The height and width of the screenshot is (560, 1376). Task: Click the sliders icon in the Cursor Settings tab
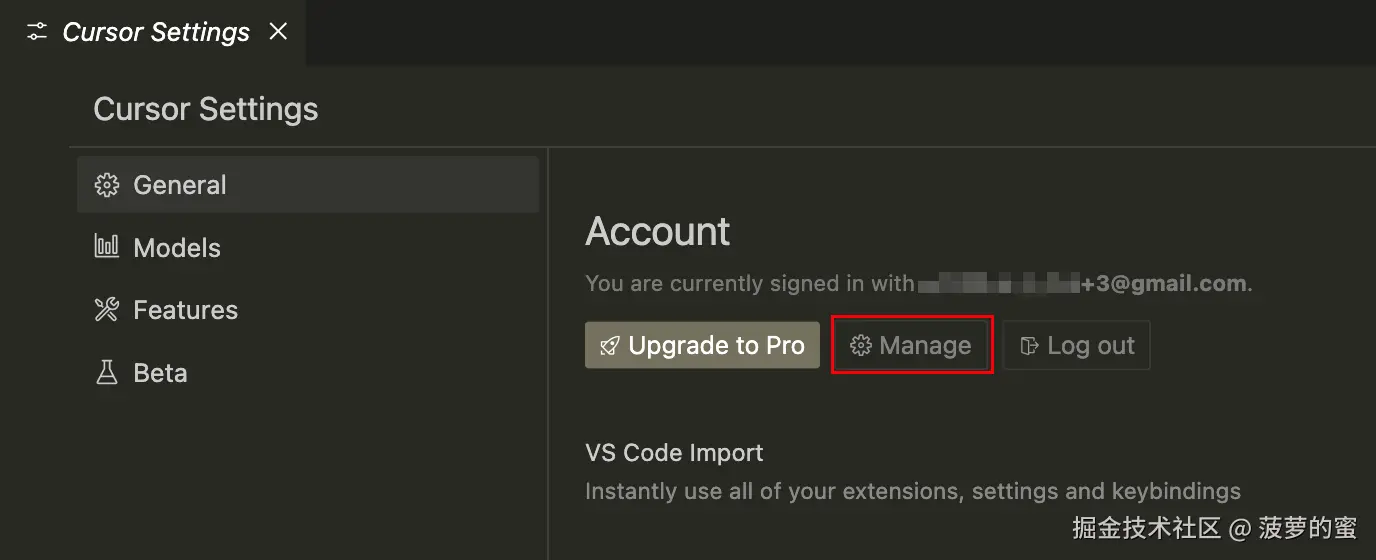37,32
